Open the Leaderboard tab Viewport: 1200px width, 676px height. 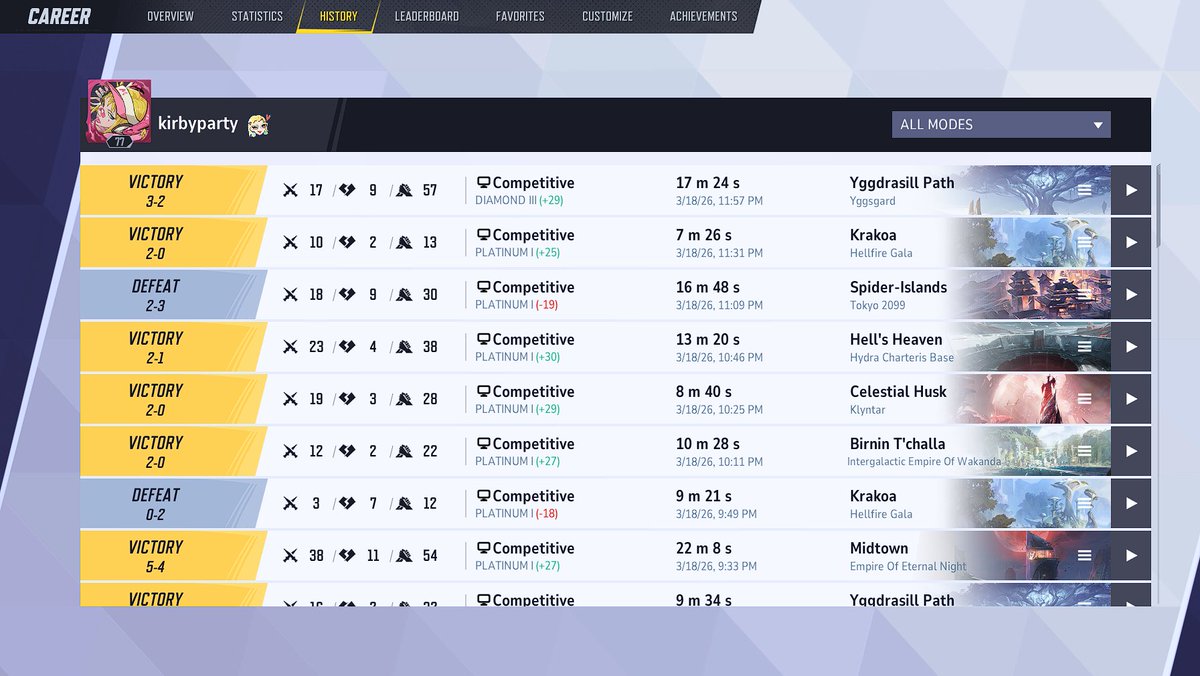coord(426,16)
